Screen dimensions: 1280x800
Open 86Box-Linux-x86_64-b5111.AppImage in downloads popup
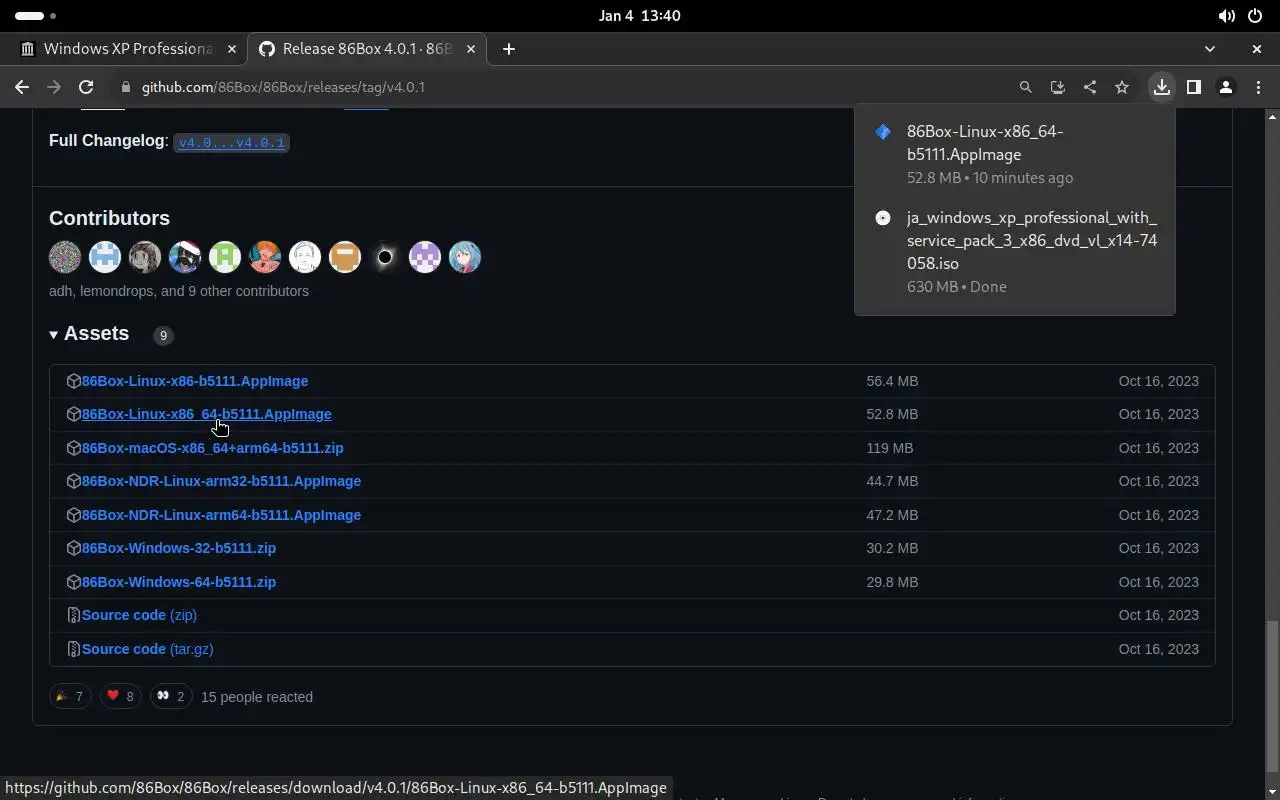click(x=1015, y=154)
